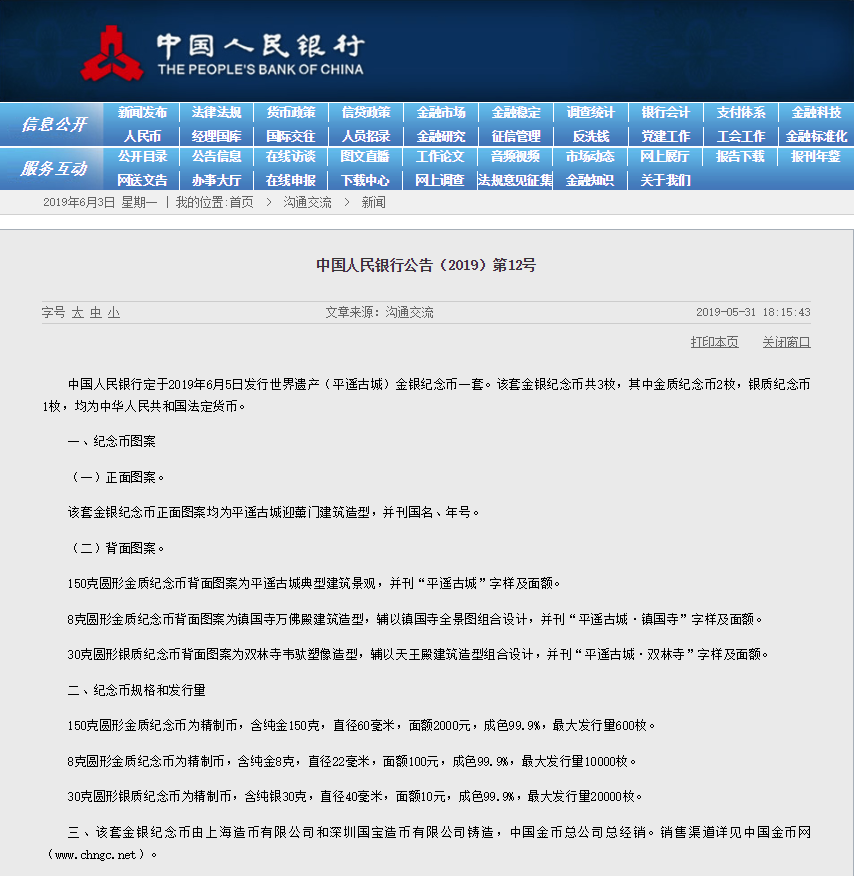Click the People's Bank of China red logo

point(111,53)
